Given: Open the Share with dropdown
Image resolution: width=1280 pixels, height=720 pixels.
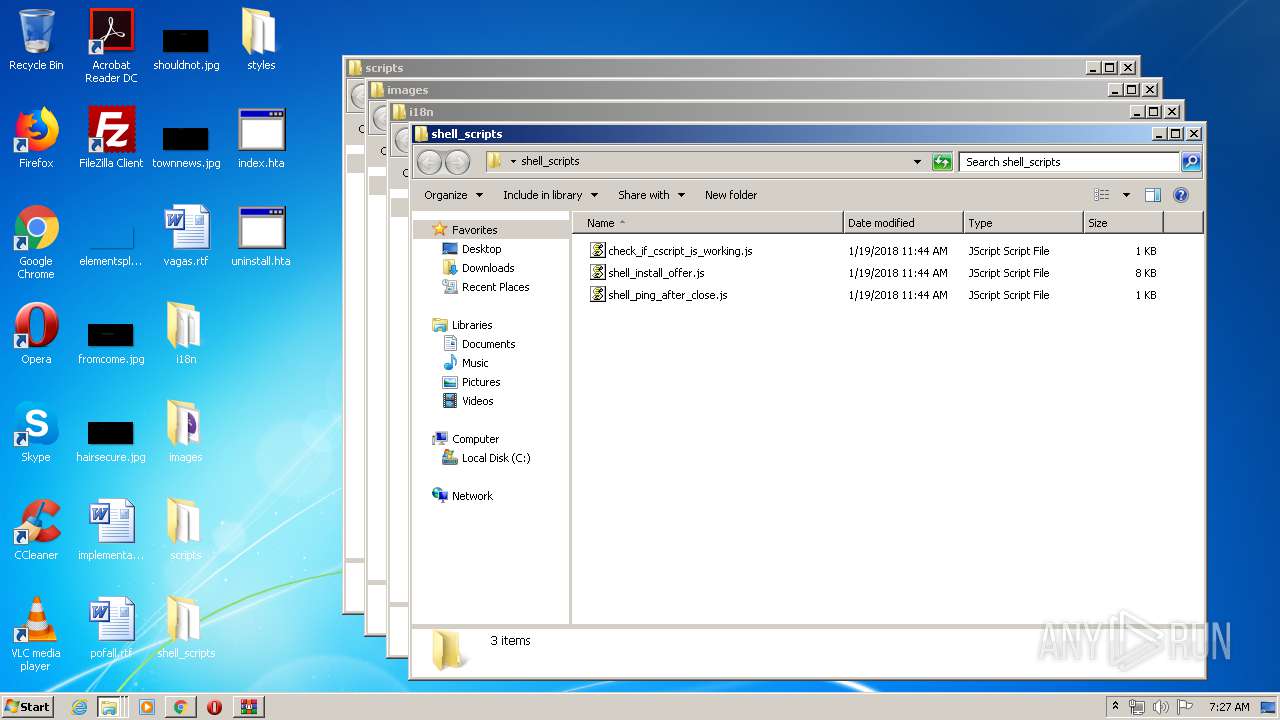Looking at the screenshot, I should pyautogui.click(x=651, y=195).
